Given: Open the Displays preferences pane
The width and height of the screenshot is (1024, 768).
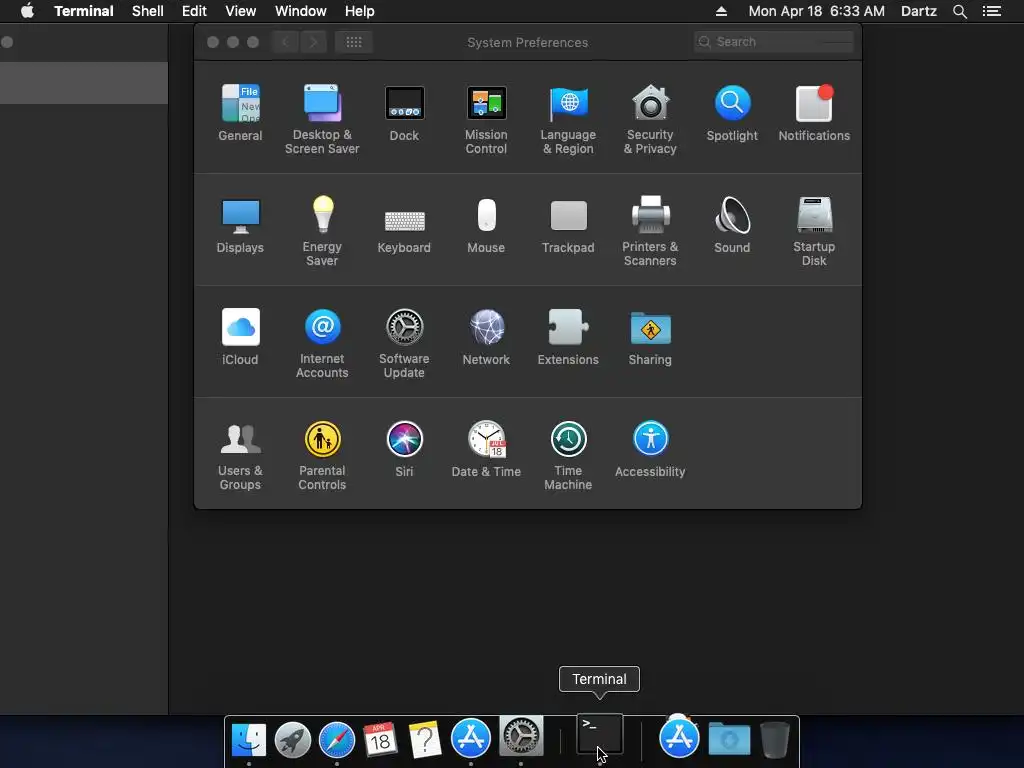Looking at the screenshot, I should 240,225.
